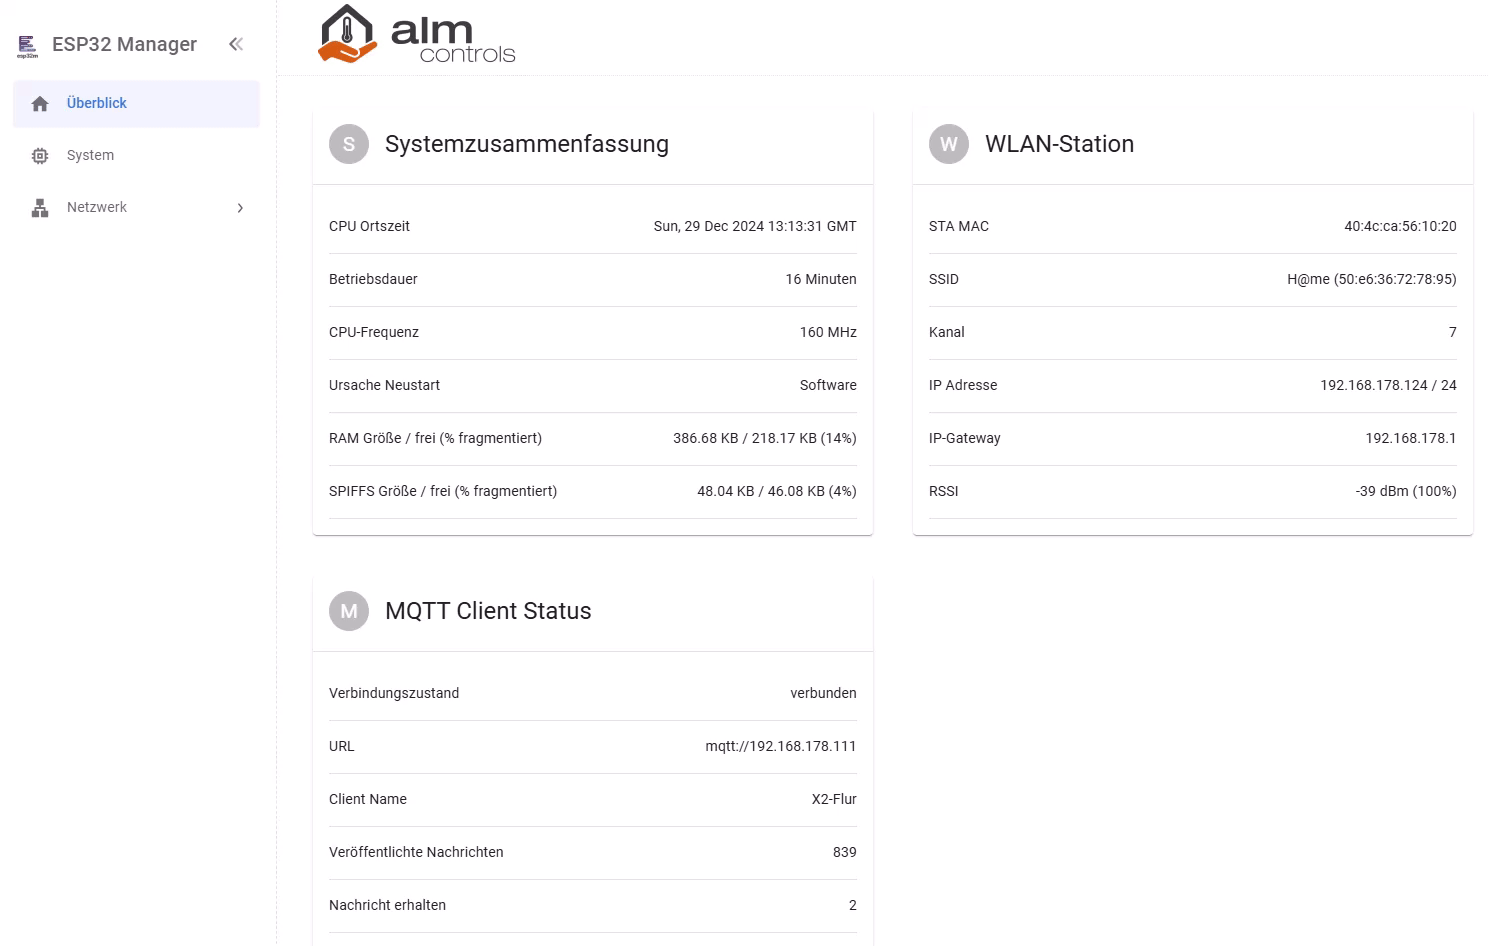Select connection state value verbunden
Viewport: 1488px width, 946px height.
point(823,693)
